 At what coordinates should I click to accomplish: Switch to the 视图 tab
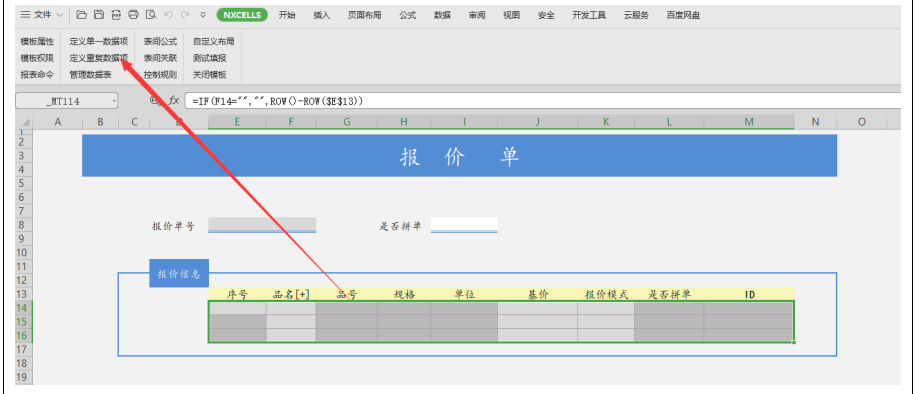(511, 15)
